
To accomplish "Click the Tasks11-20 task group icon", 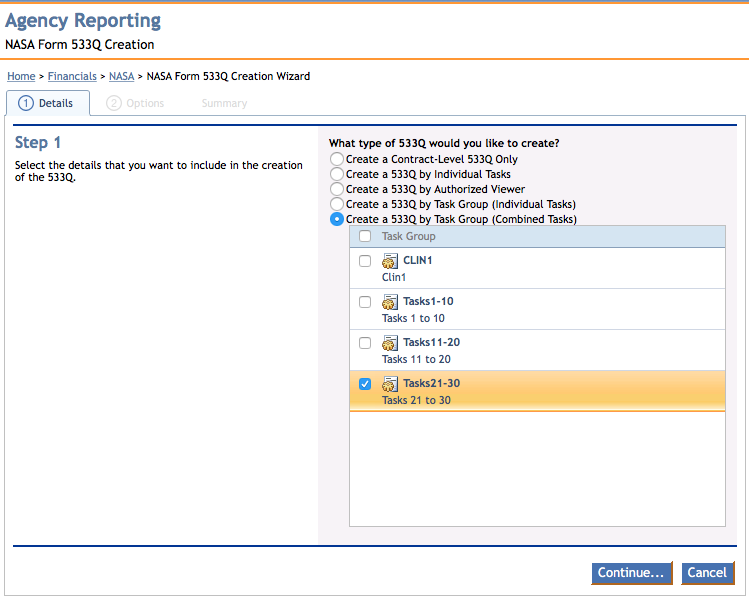I will 390,343.
